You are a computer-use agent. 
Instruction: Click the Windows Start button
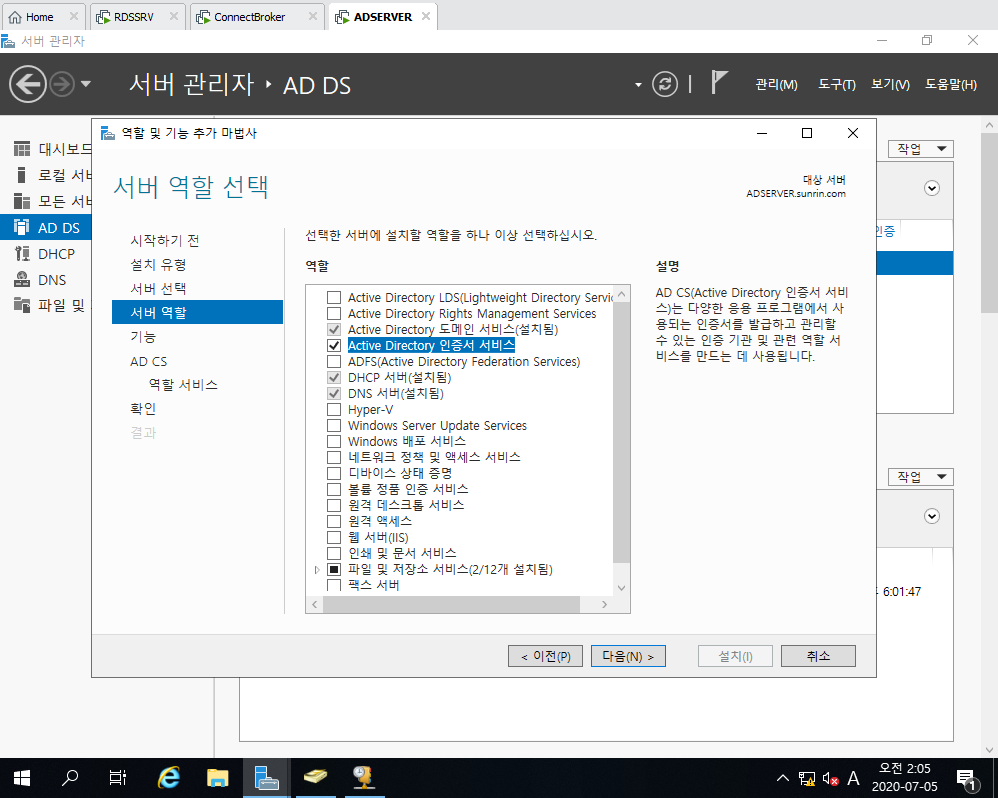pos(22,778)
